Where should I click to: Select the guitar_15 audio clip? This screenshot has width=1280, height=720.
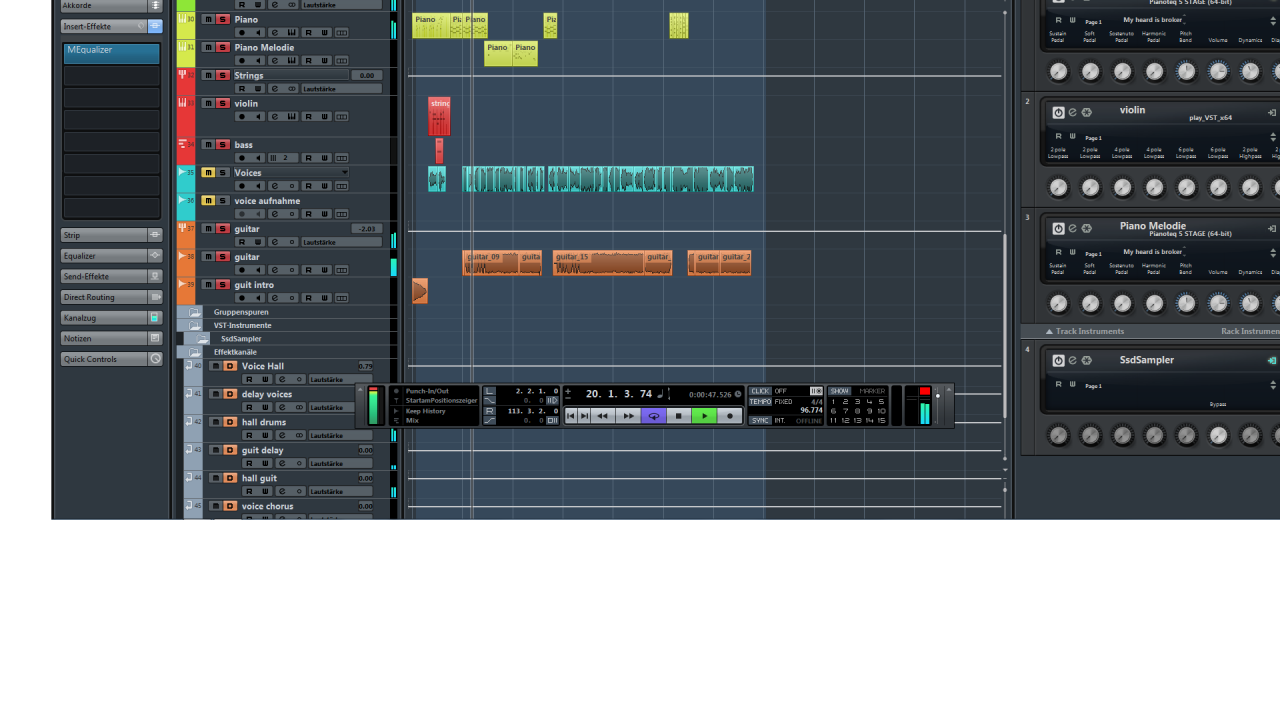click(x=598, y=263)
